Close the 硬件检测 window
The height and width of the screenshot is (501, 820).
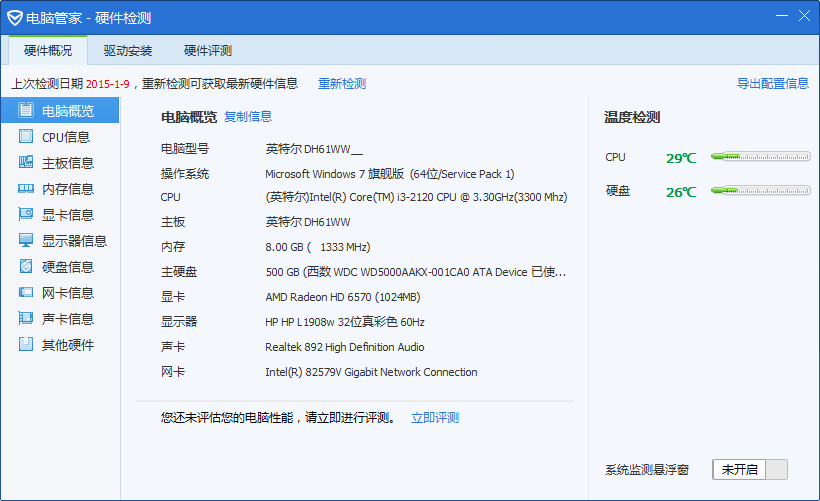coord(804,16)
